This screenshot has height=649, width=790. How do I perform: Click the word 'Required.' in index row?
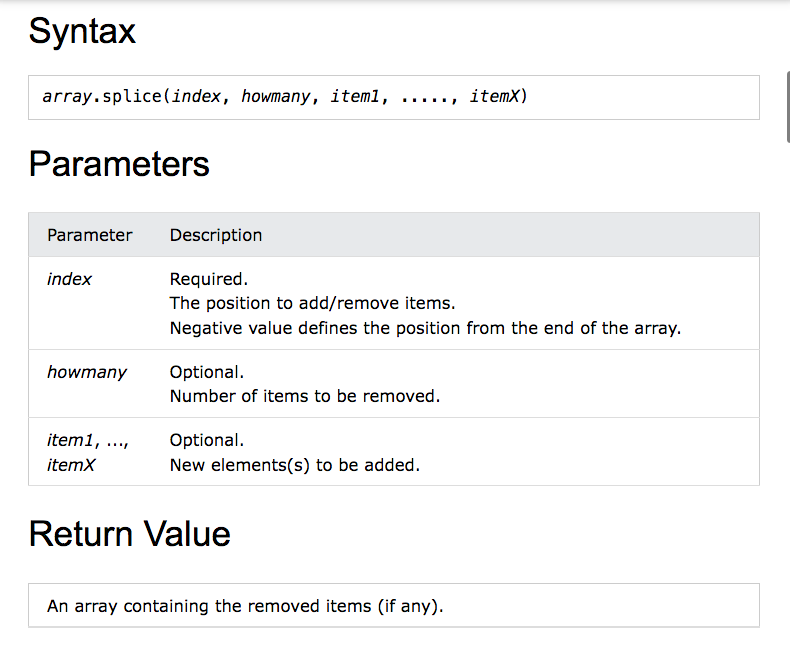coord(209,279)
